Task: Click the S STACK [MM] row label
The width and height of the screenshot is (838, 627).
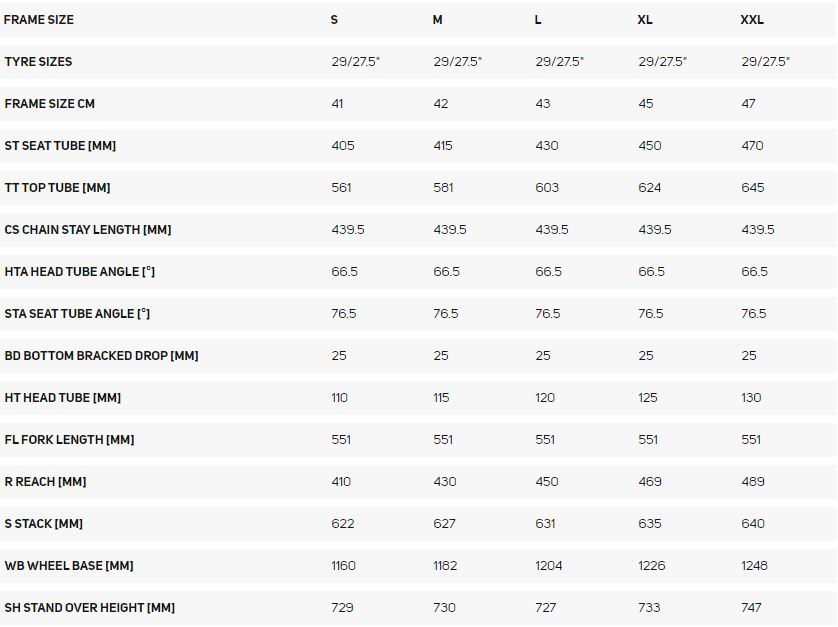Action: (x=43, y=524)
